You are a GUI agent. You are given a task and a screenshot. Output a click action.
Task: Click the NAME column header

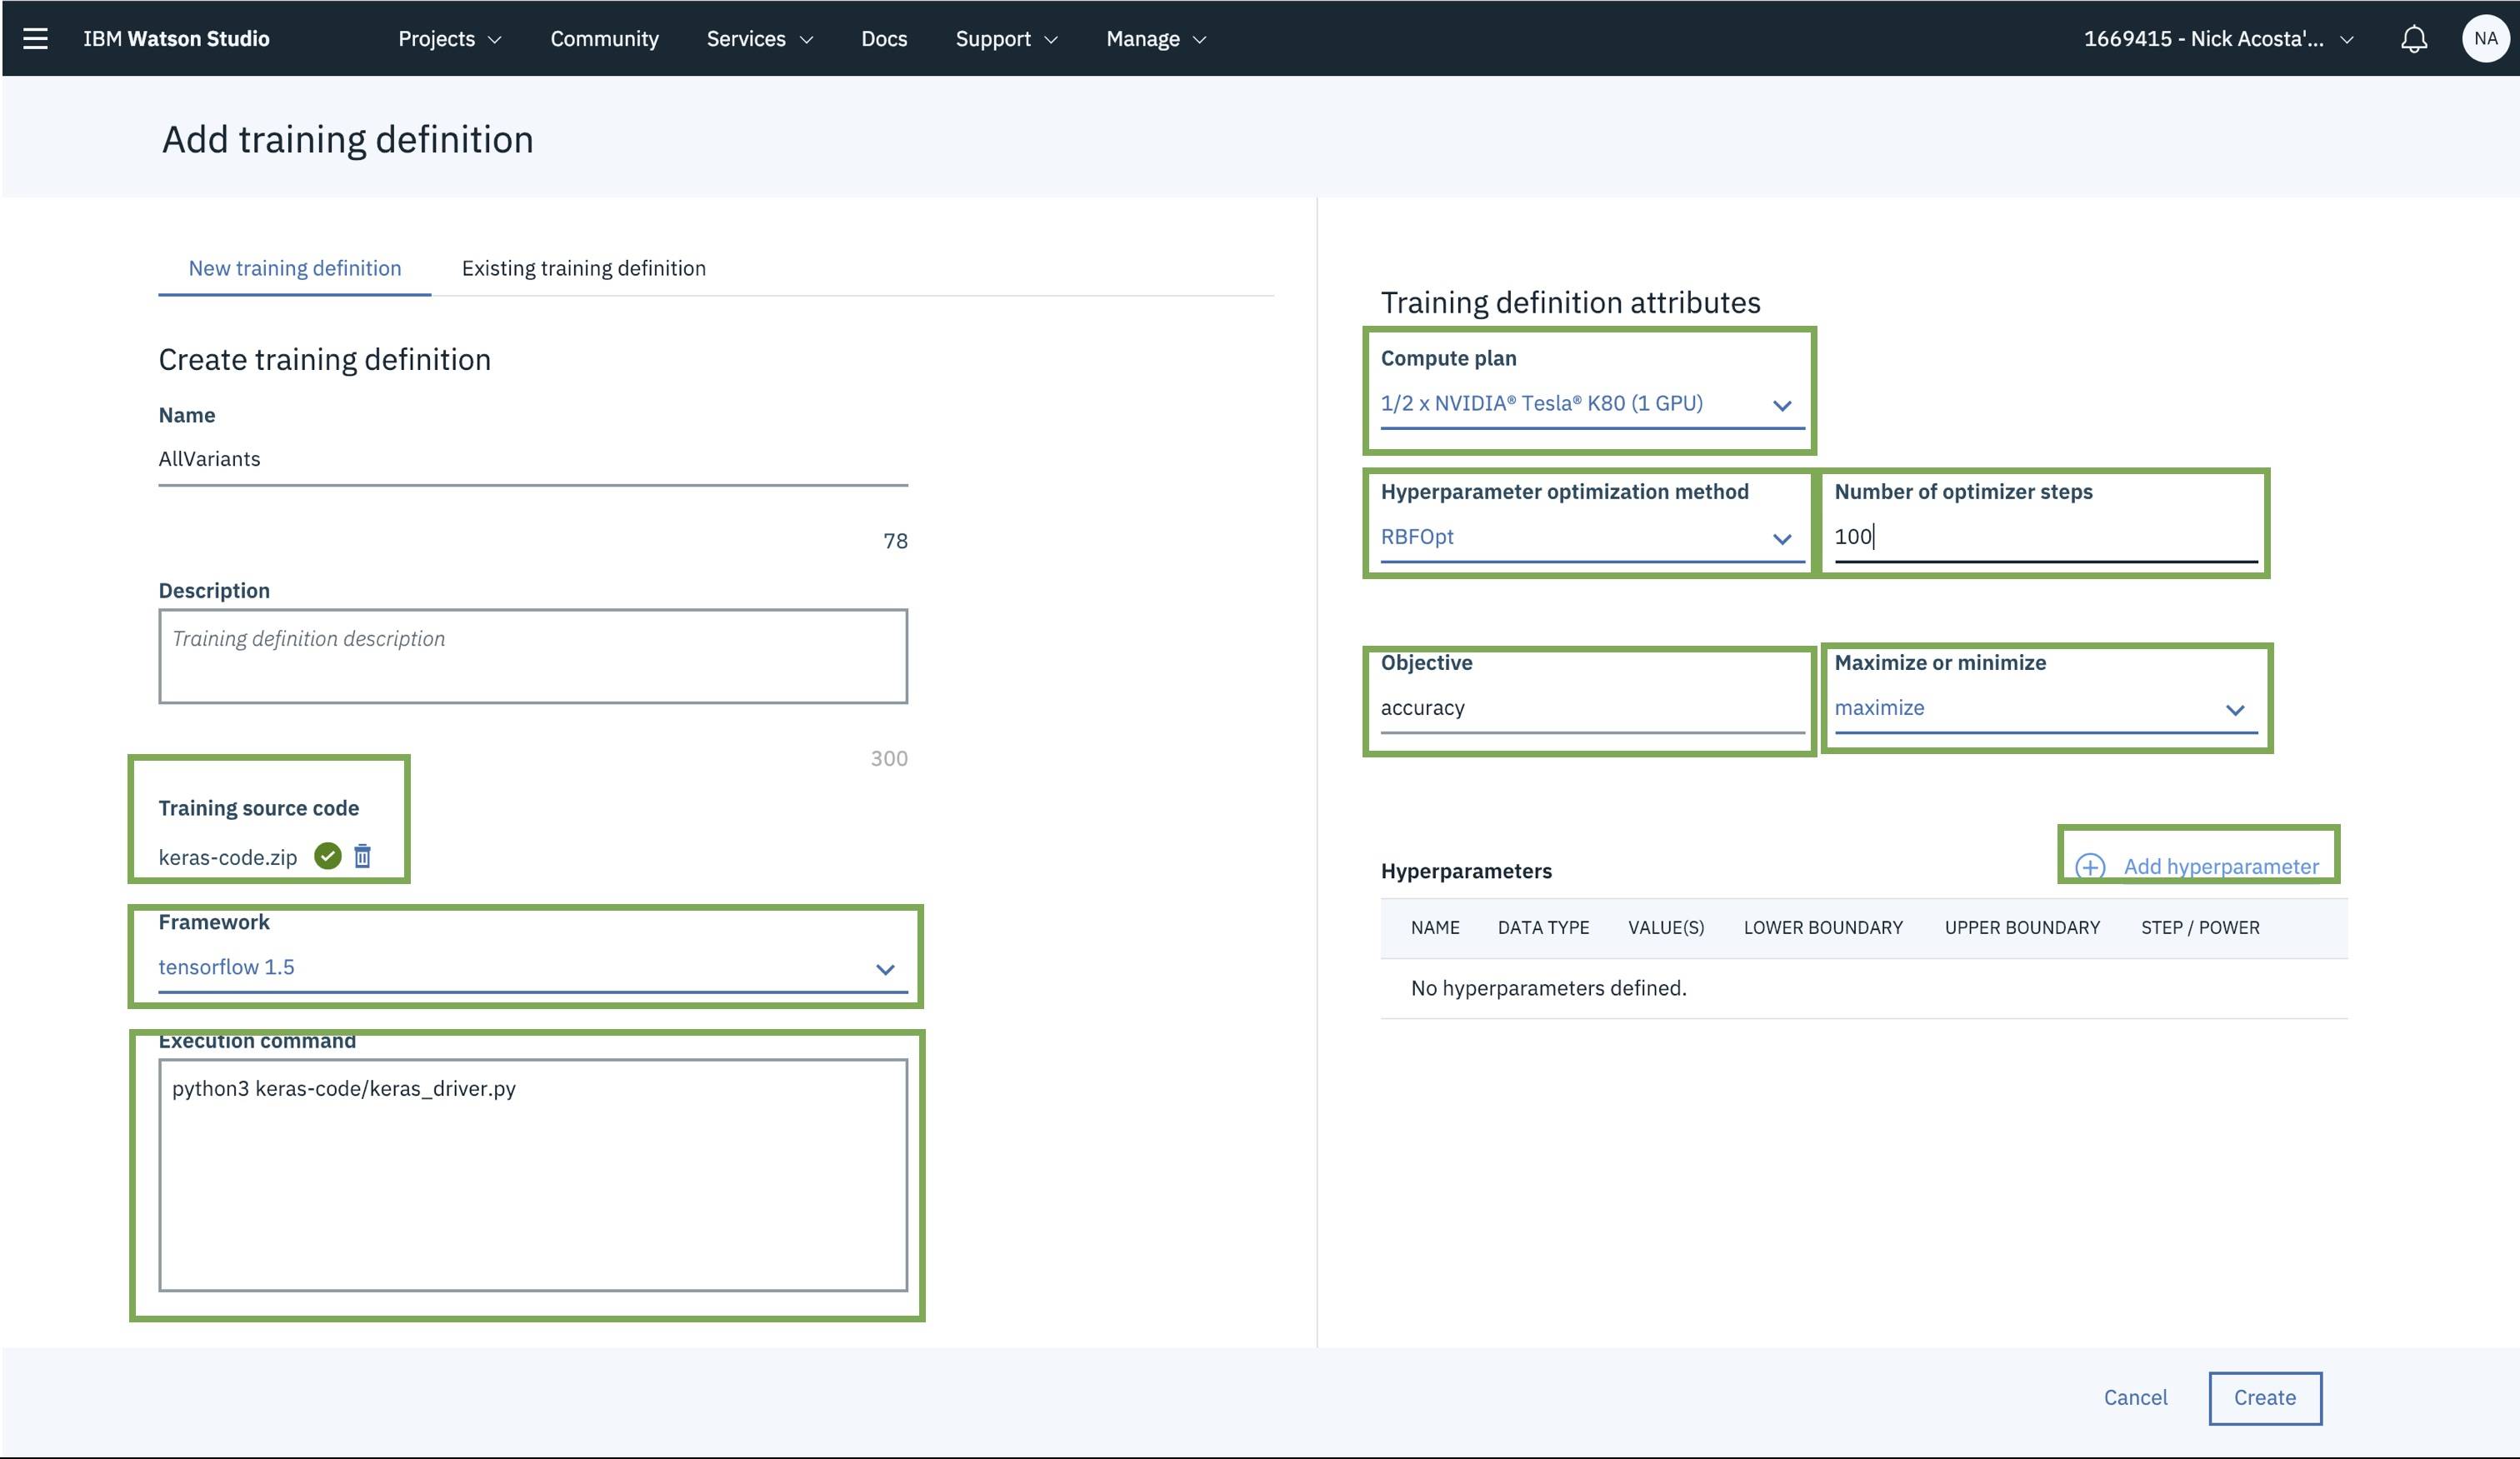pyautogui.click(x=1435, y=927)
